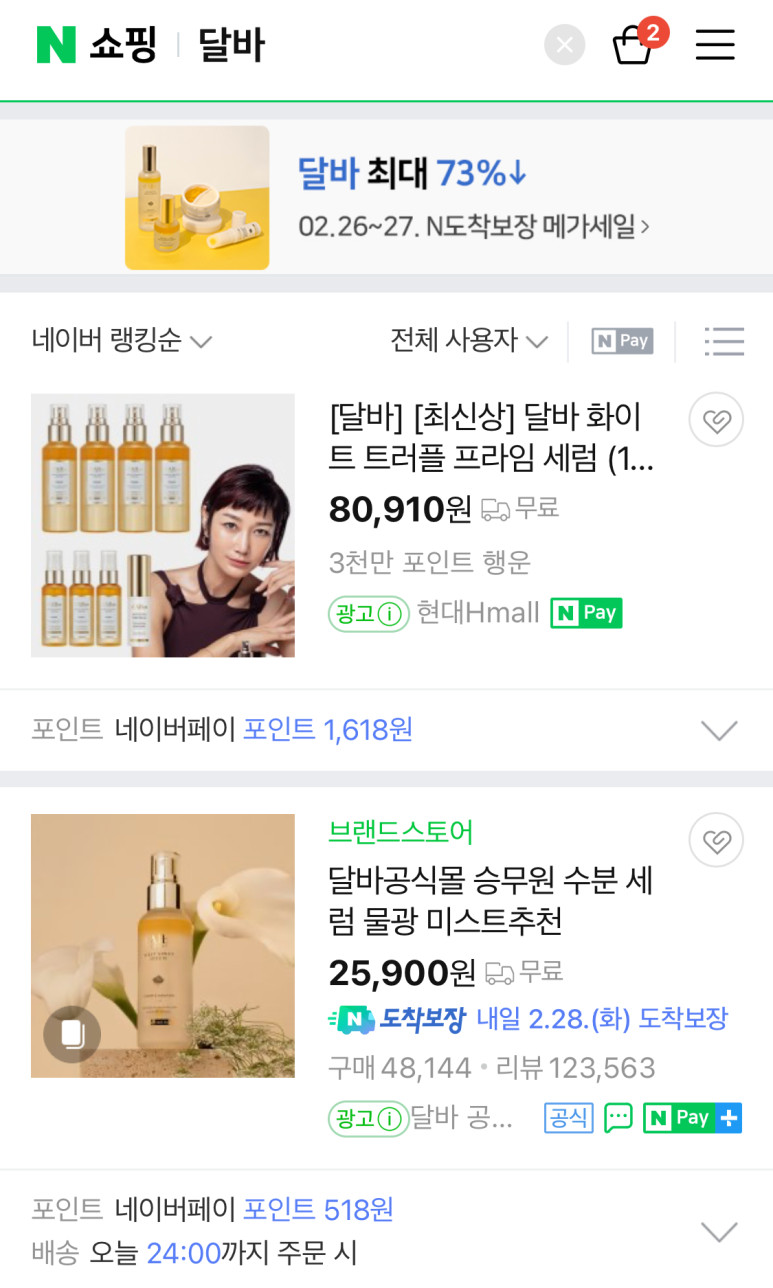Open the hamburger menu
Screen dimensions: 773x1288
[x=715, y=45]
